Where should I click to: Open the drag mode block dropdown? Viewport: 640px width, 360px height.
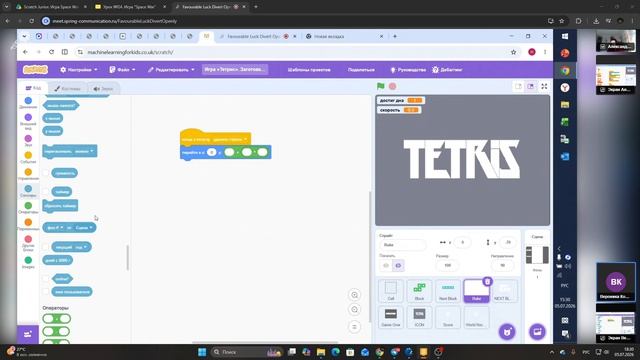coord(92,151)
